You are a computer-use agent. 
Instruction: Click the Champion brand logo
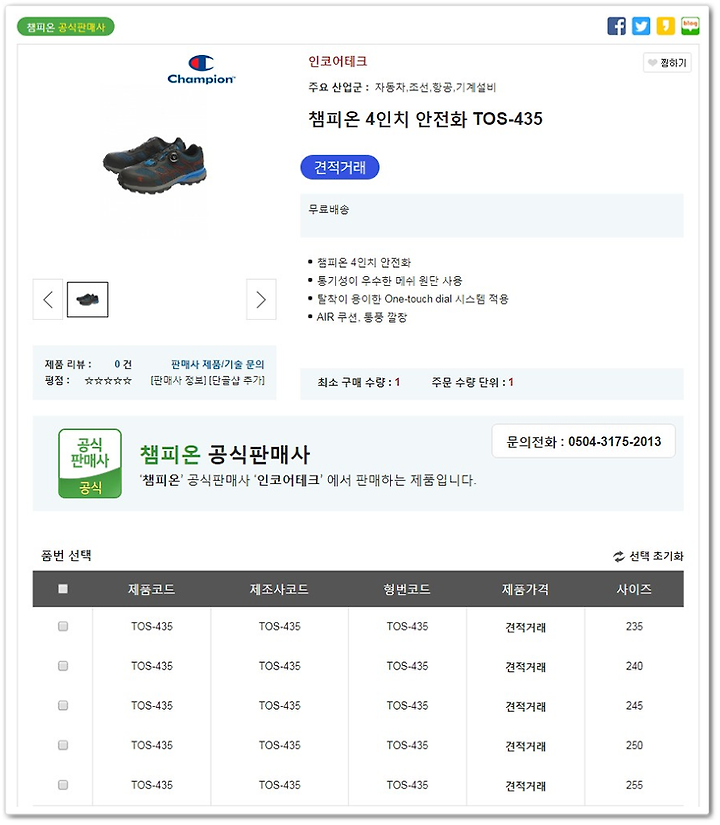point(201,70)
